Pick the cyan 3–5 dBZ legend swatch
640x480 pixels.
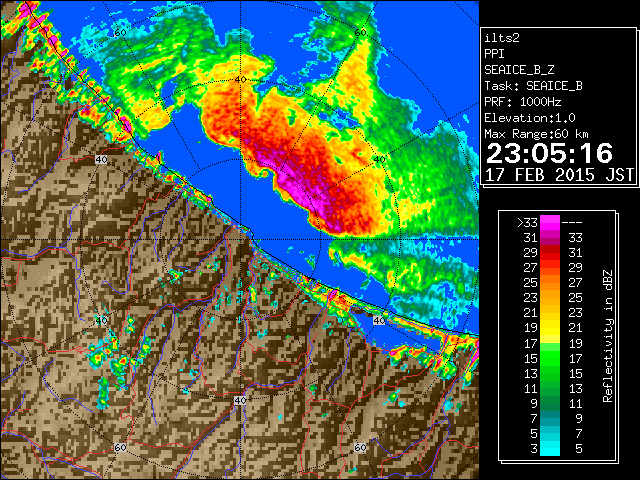(x=550, y=448)
